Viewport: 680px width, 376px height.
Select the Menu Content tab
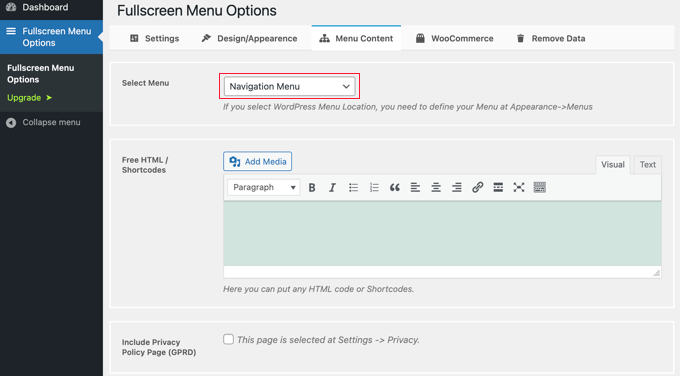(x=356, y=38)
